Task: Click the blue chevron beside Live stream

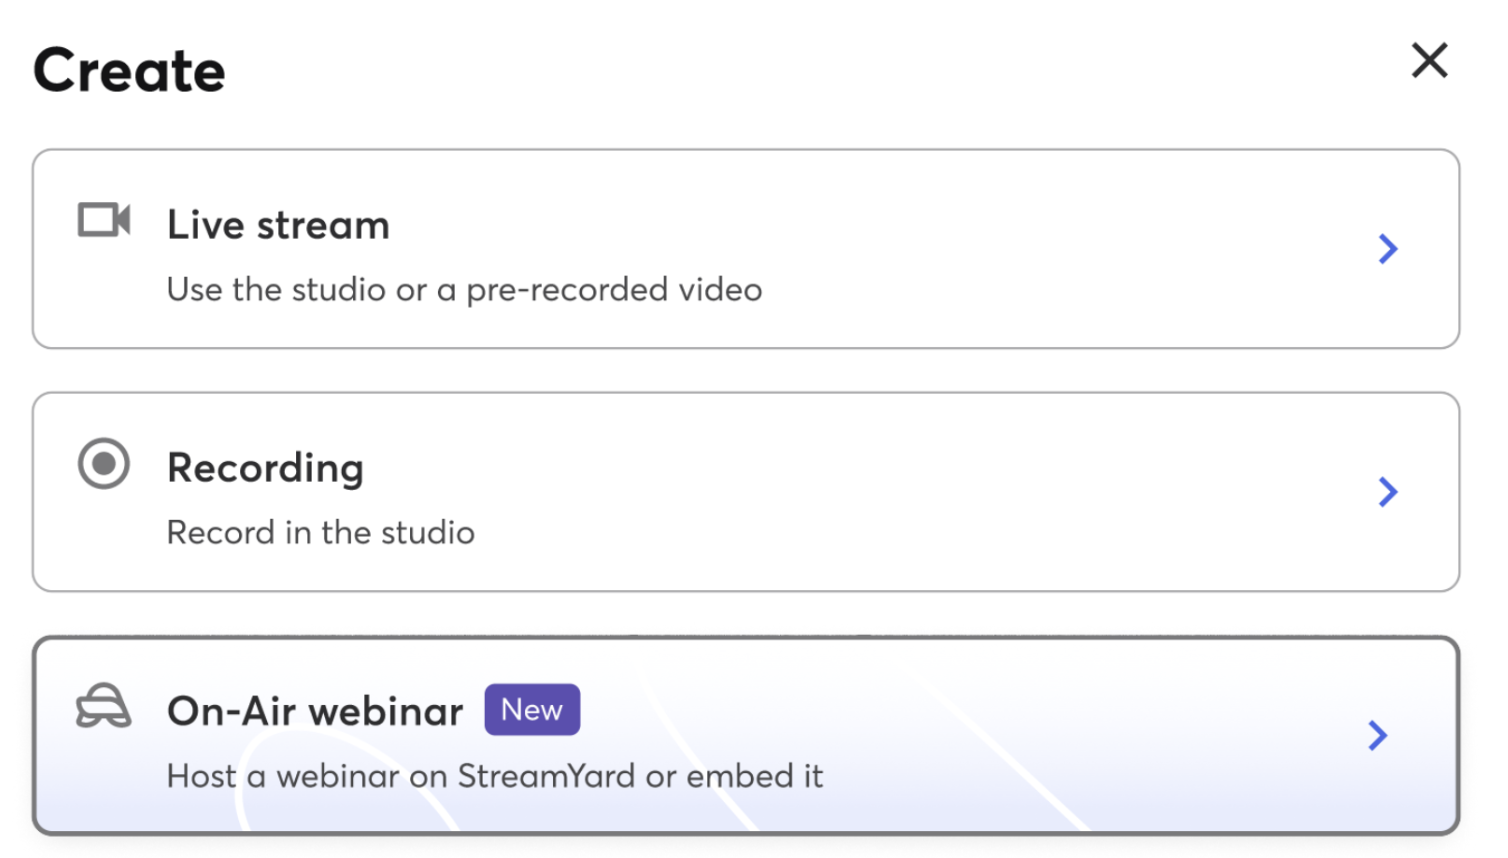Action: [x=1387, y=249]
